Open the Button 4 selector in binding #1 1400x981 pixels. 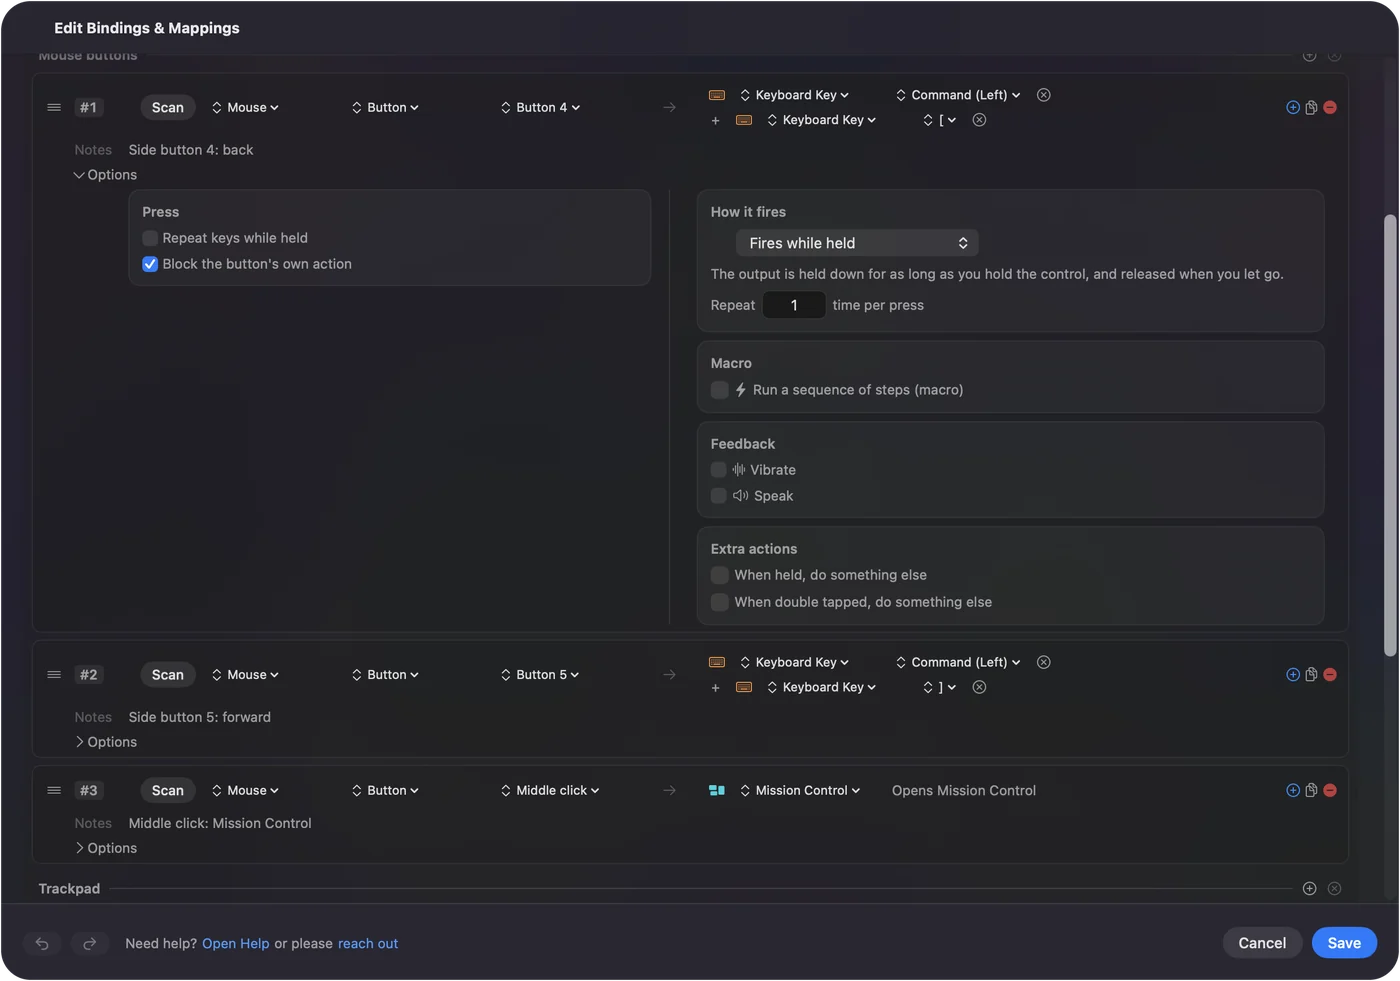click(x=541, y=107)
